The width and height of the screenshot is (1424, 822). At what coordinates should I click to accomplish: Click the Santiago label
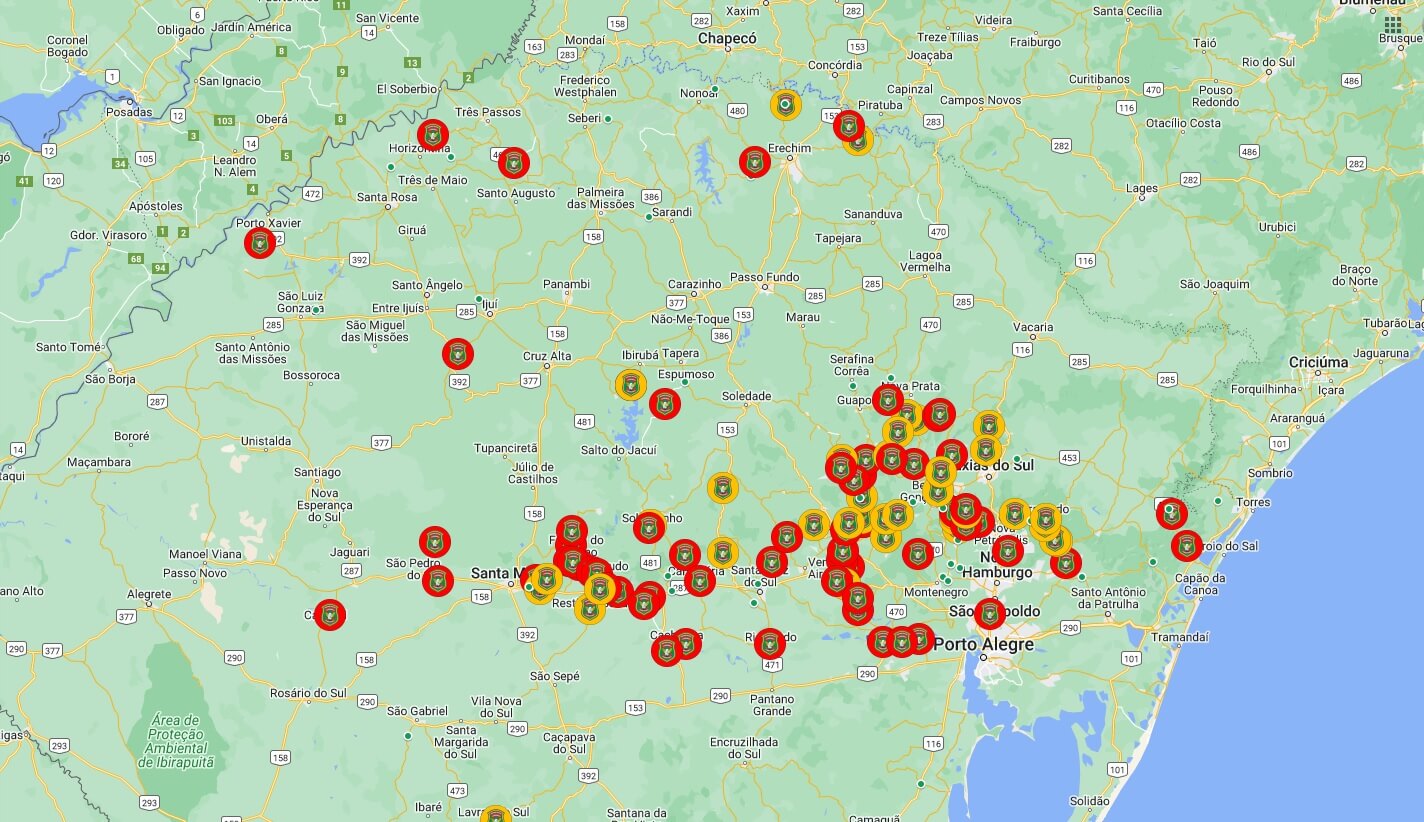[x=317, y=472]
